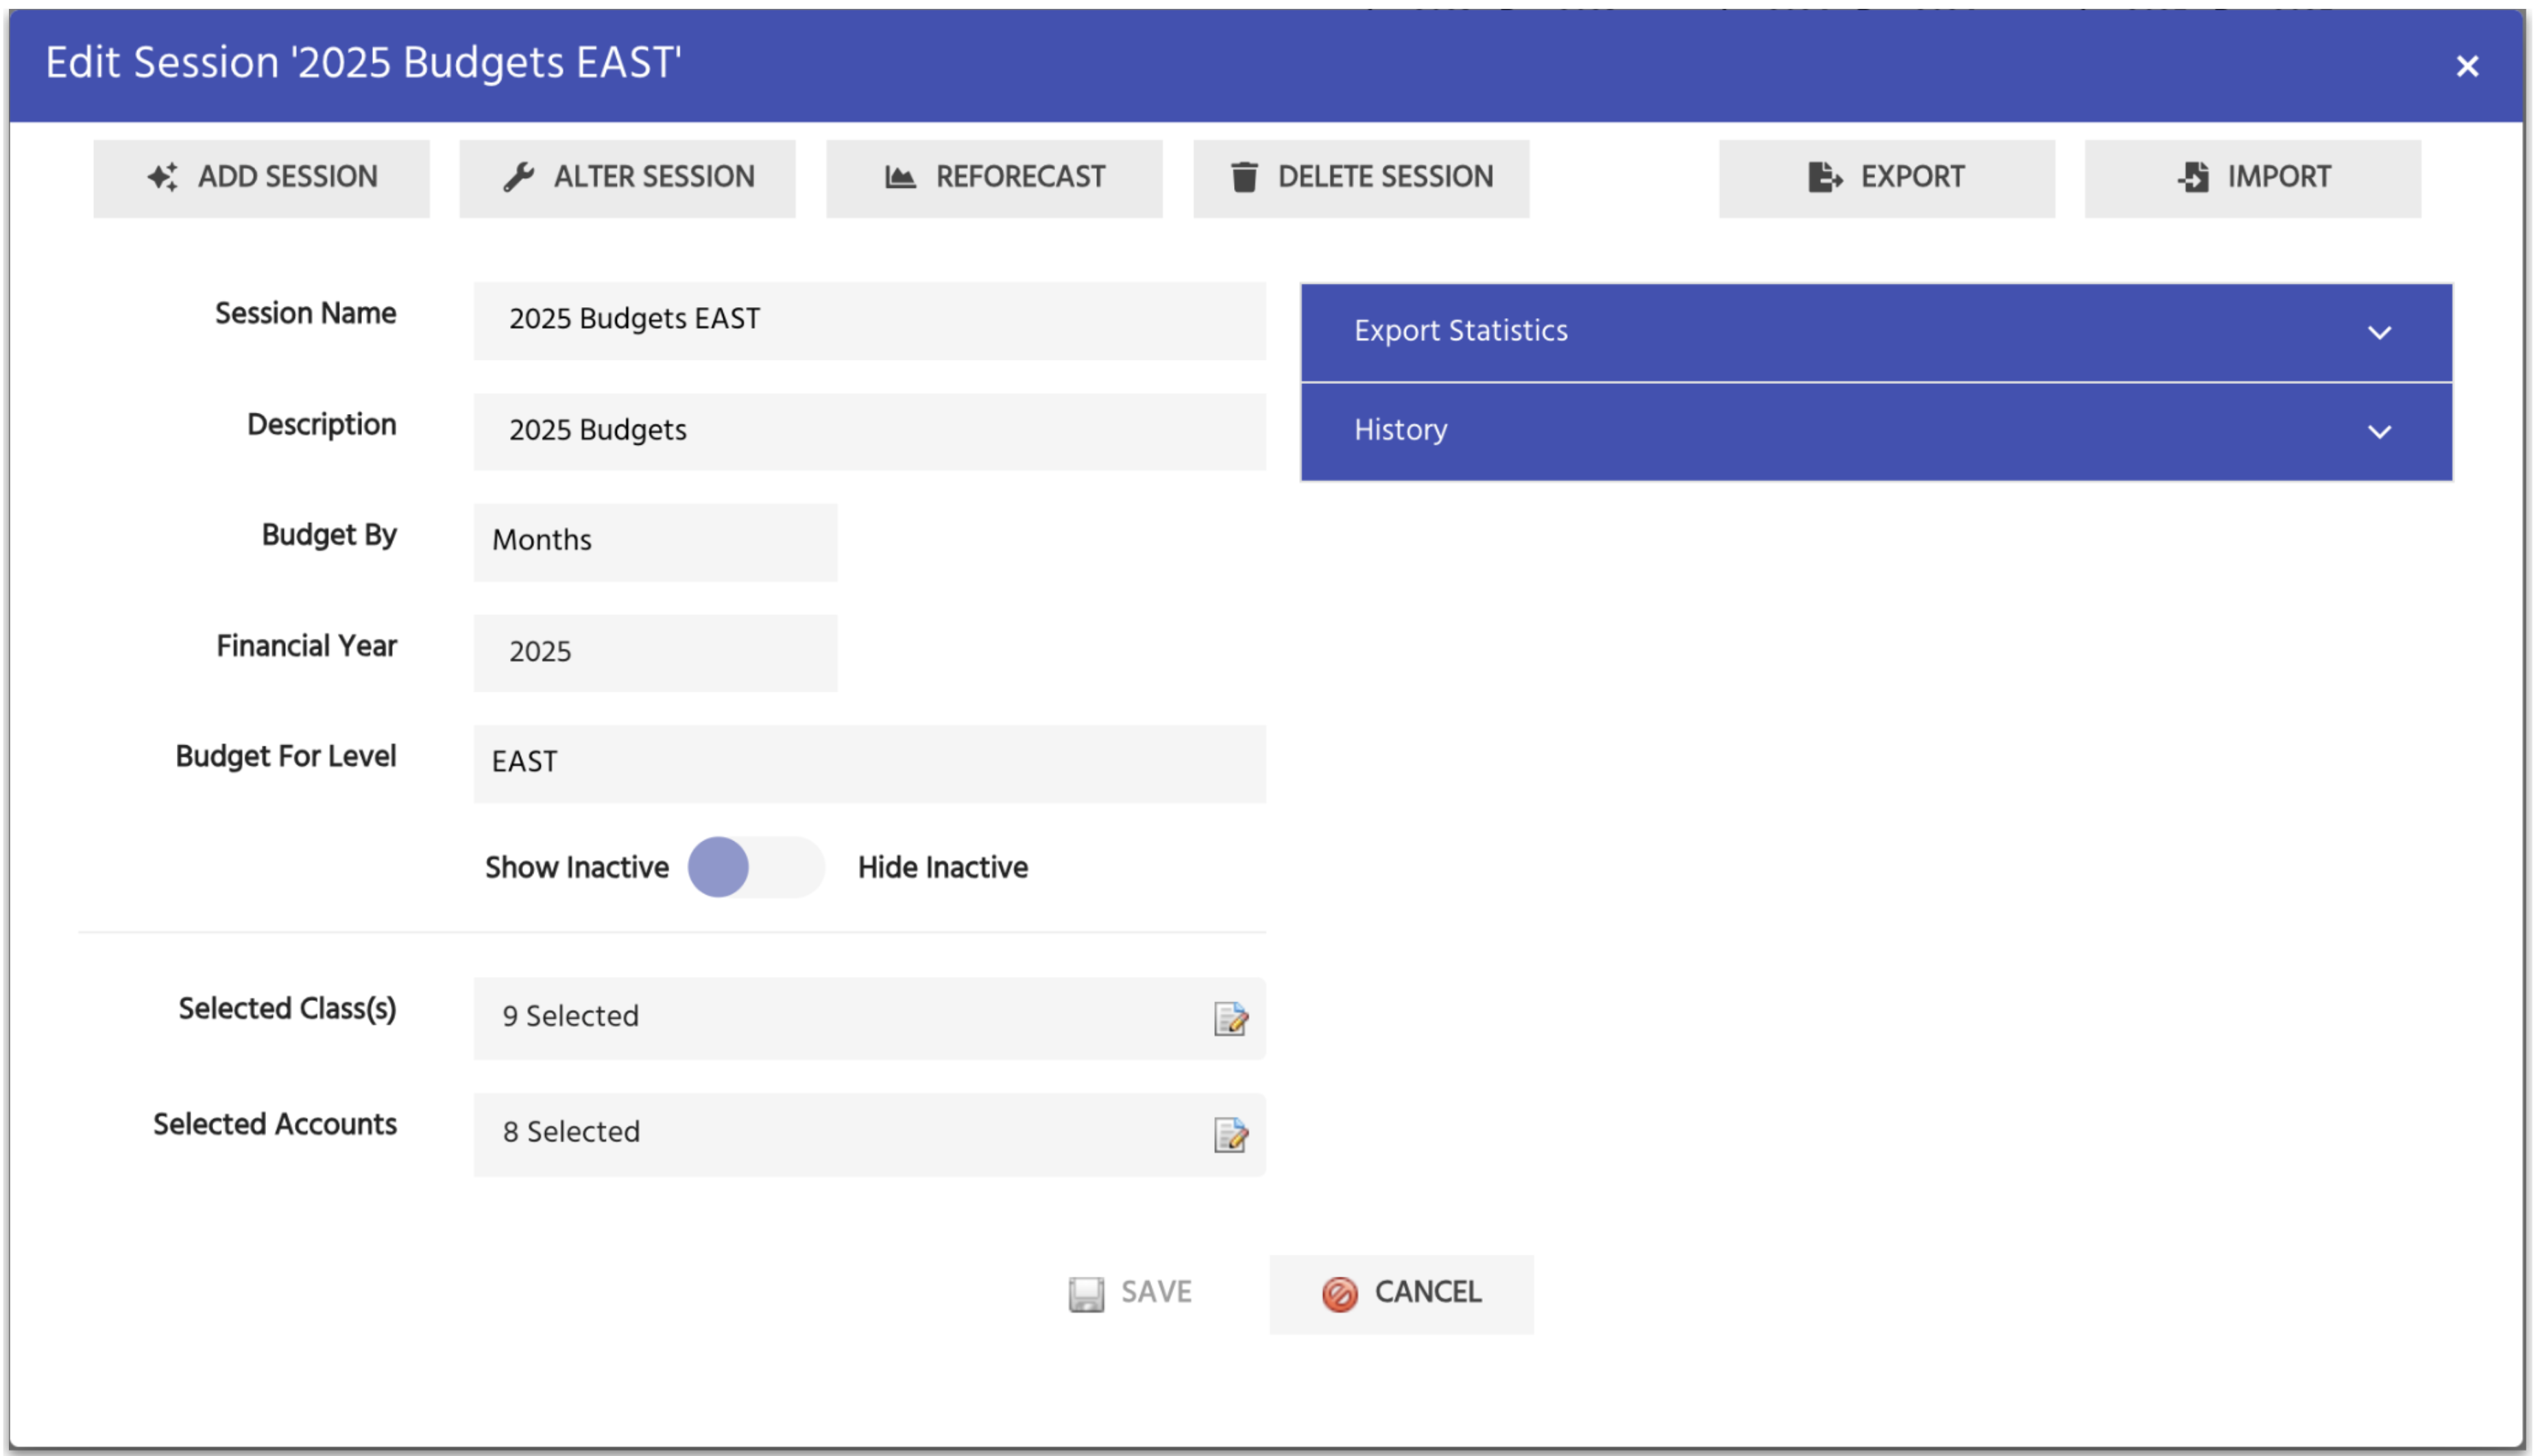
Task: Close the Edit Session dialog
Action: [x=2468, y=66]
